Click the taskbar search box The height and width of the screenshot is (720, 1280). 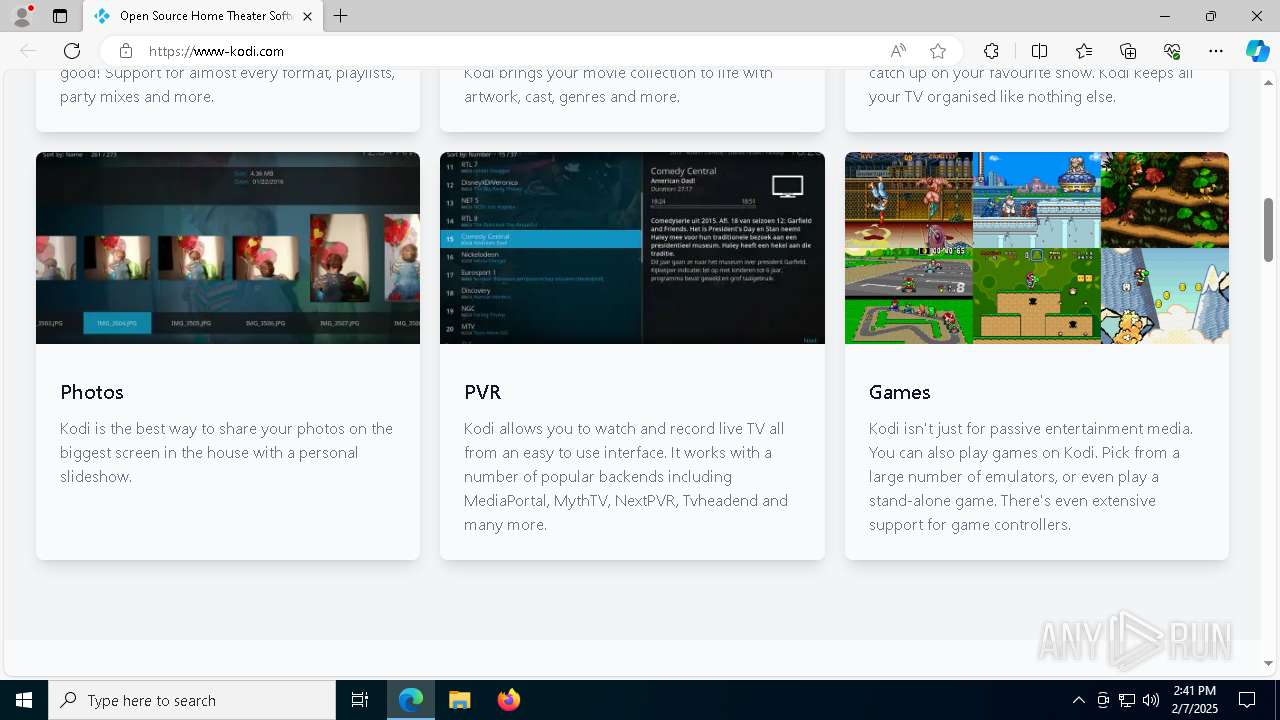pyautogui.click(x=192, y=700)
